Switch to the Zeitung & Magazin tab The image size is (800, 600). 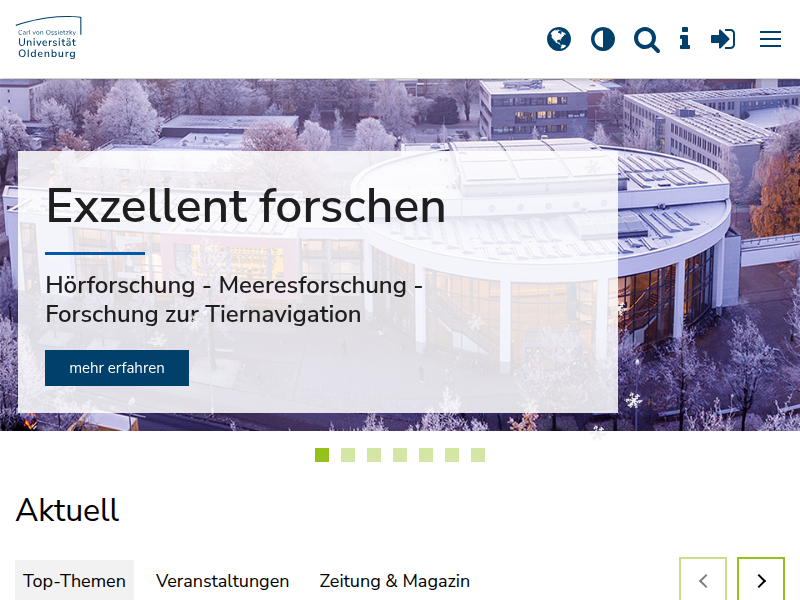[x=394, y=581]
